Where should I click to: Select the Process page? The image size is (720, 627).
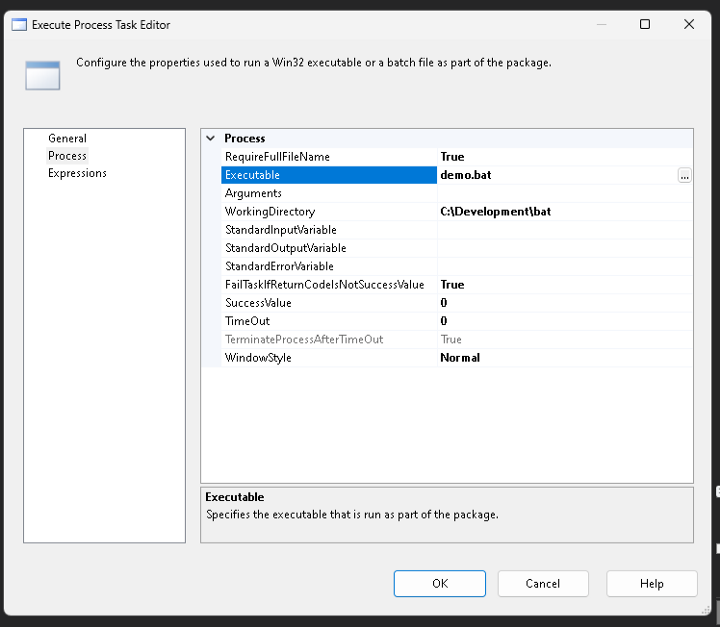coord(67,156)
